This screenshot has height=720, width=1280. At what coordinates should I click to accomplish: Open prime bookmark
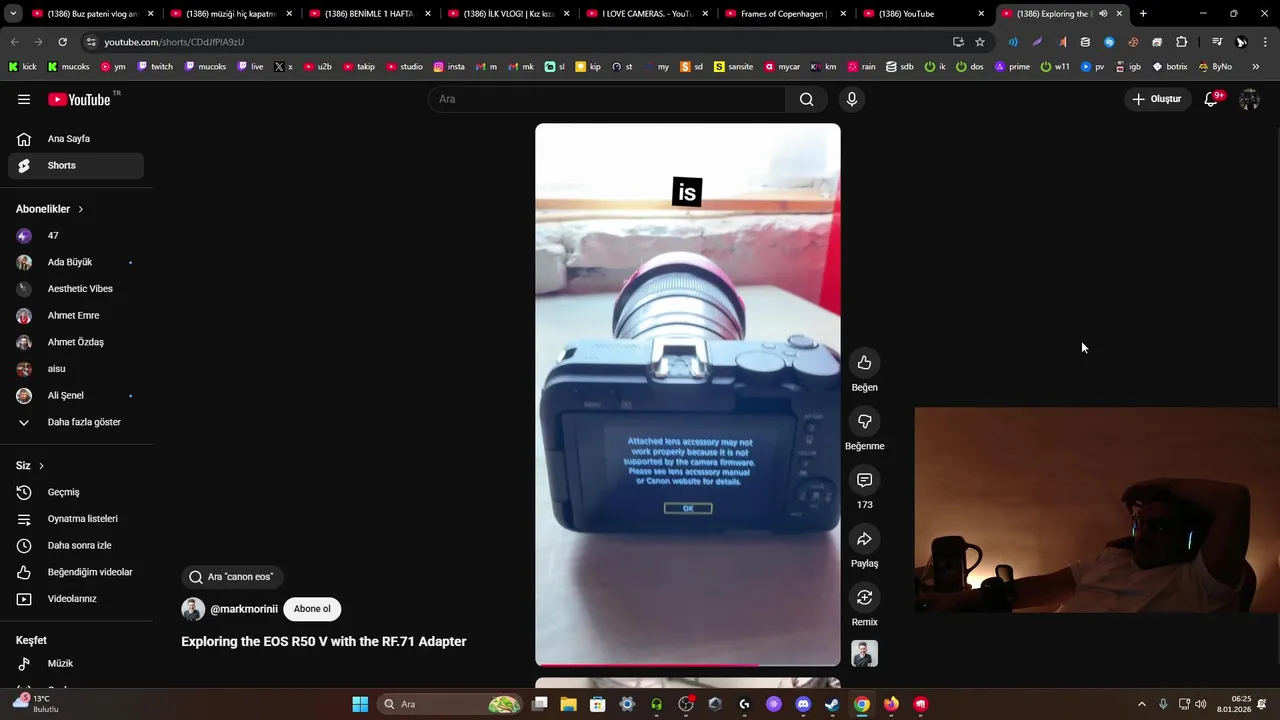1012,67
